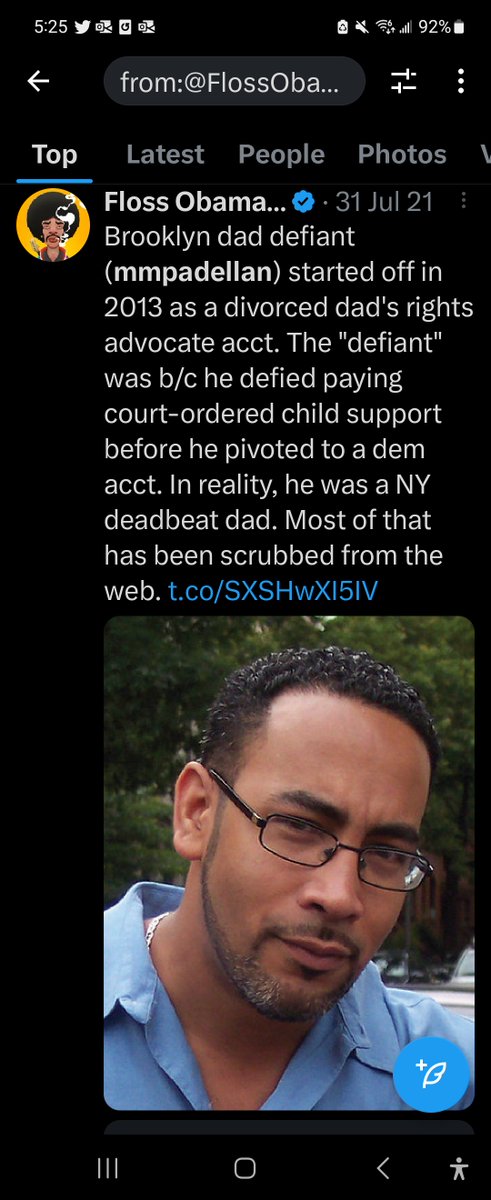
Task: Tap Android recent apps button
Action: point(107,1168)
